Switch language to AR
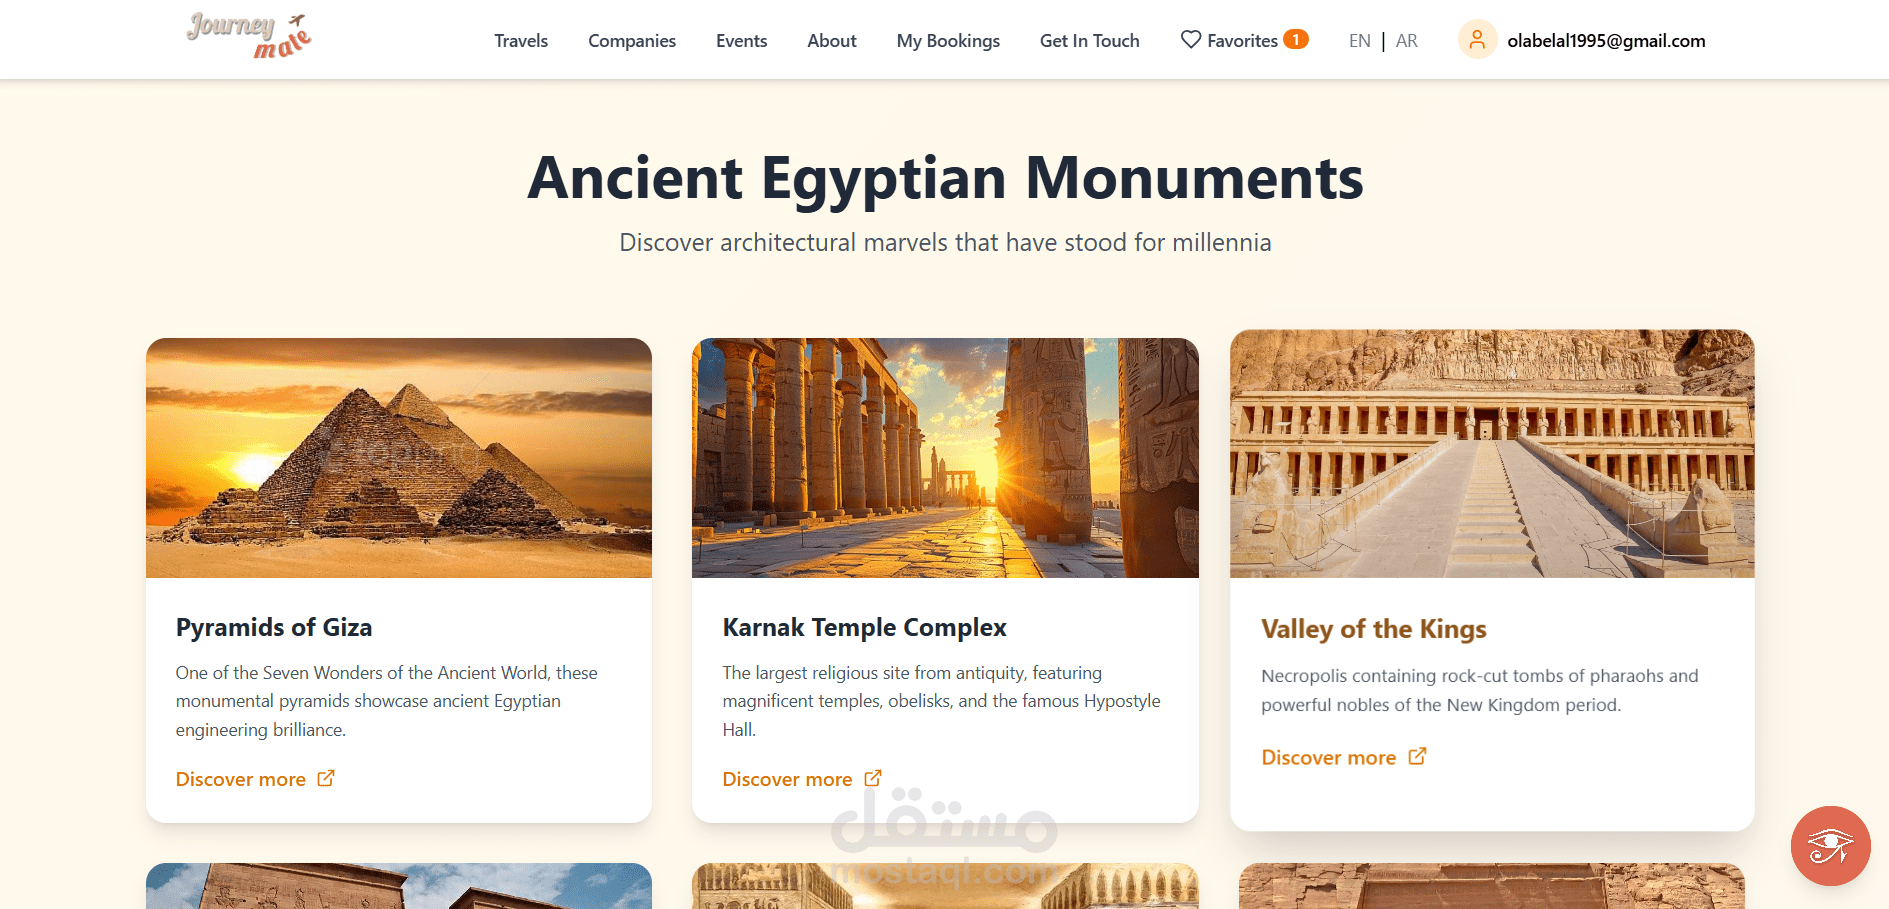Viewport: 1889px width, 909px height. click(1406, 41)
